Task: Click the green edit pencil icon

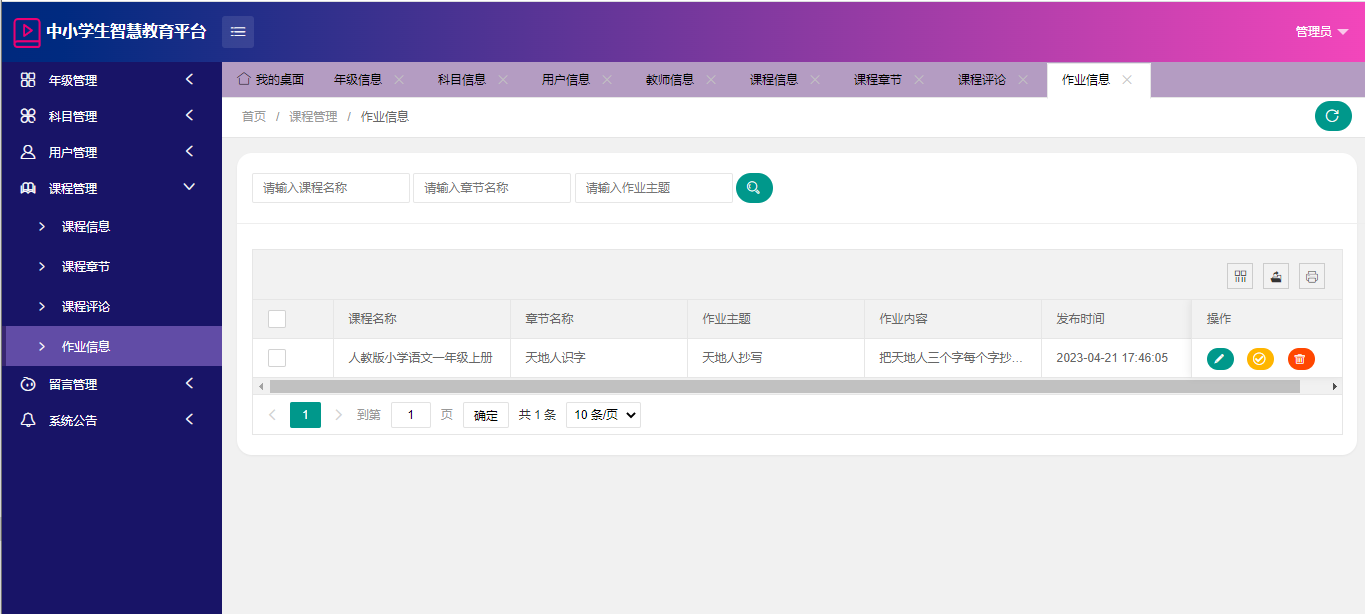Action: click(x=1220, y=358)
